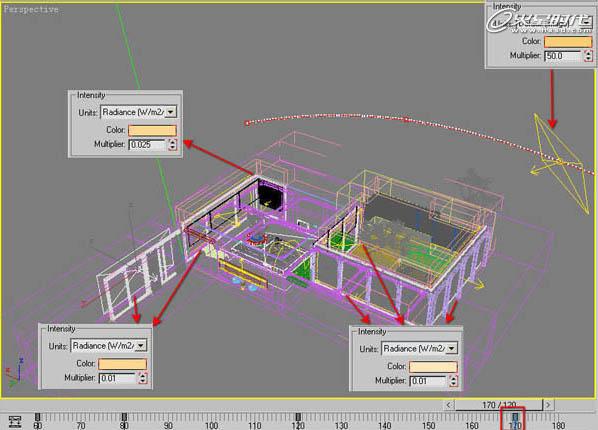This screenshot has height=430, width=598.
Task: Click the time slider previous frame arrow
Action: tap(448, 405)
